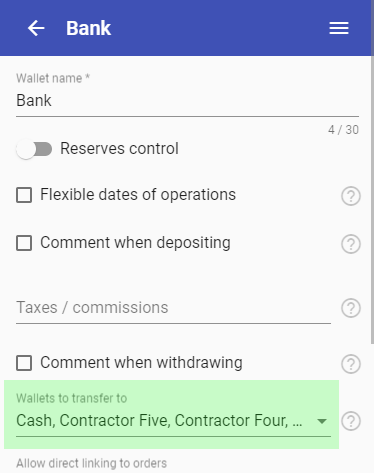Enable Comment when depositing checkbox
This screenshot has height=473, width=374.
[x=24, y=243]
